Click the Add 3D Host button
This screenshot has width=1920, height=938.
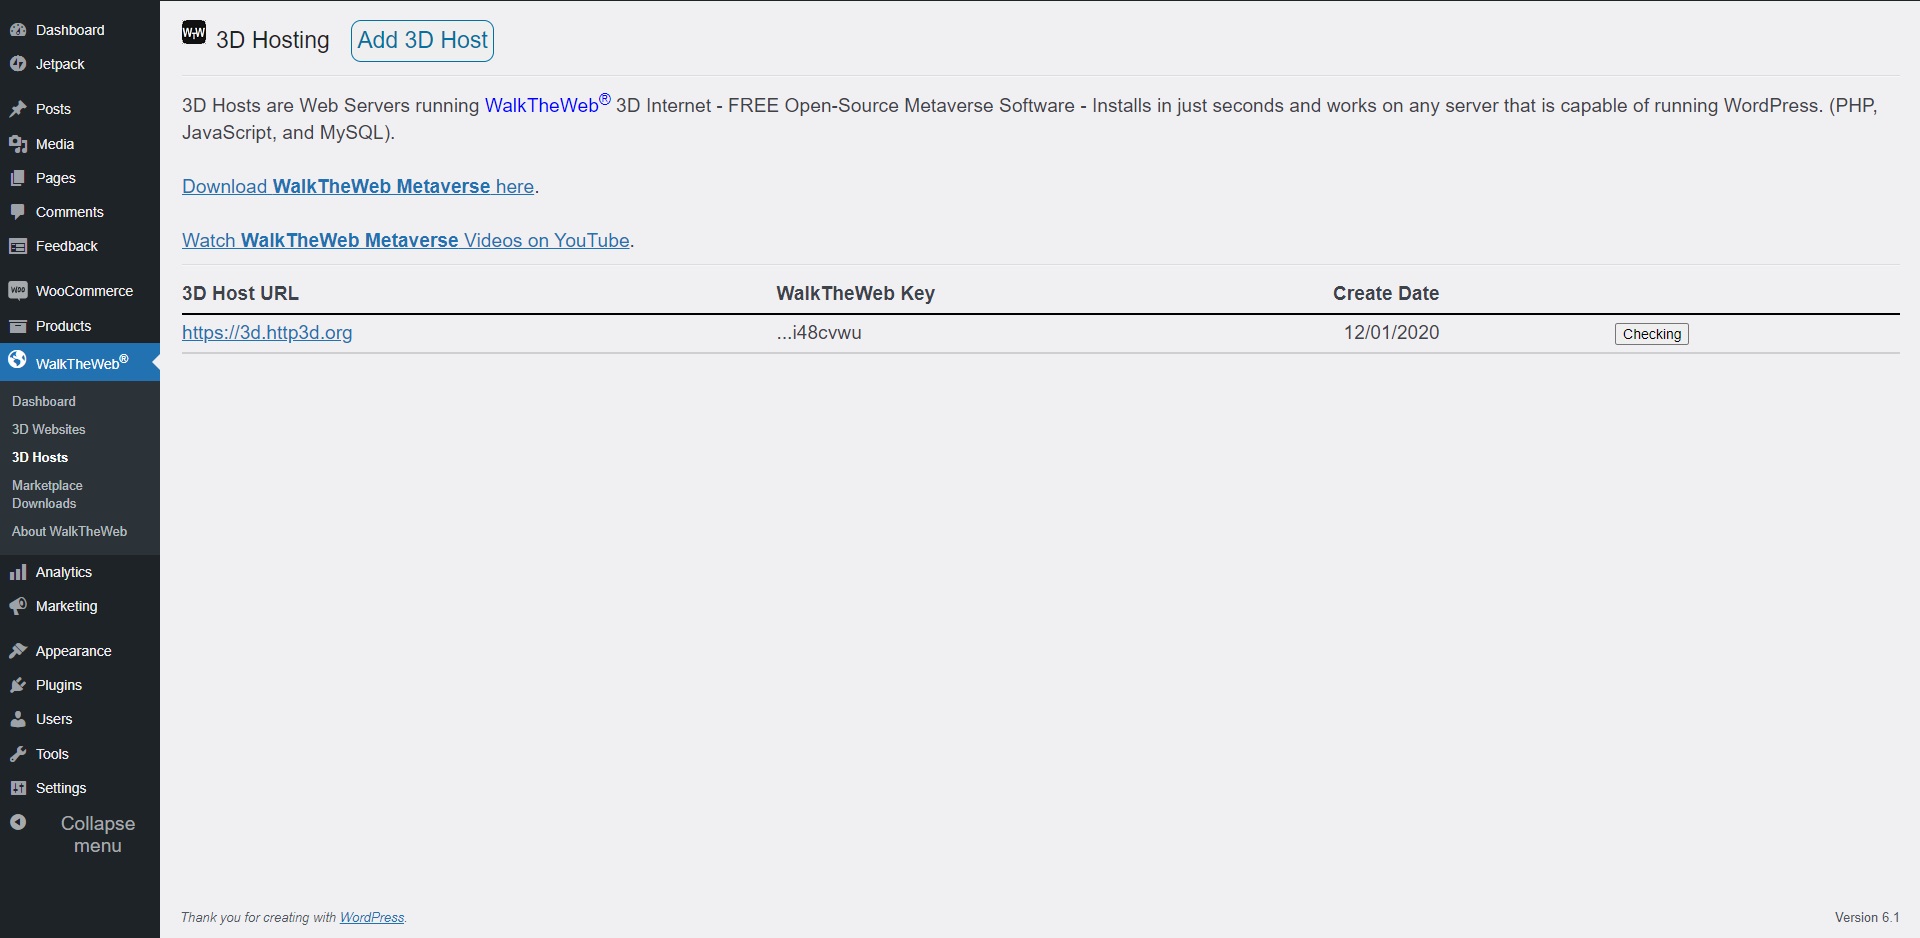pos(422,40)
